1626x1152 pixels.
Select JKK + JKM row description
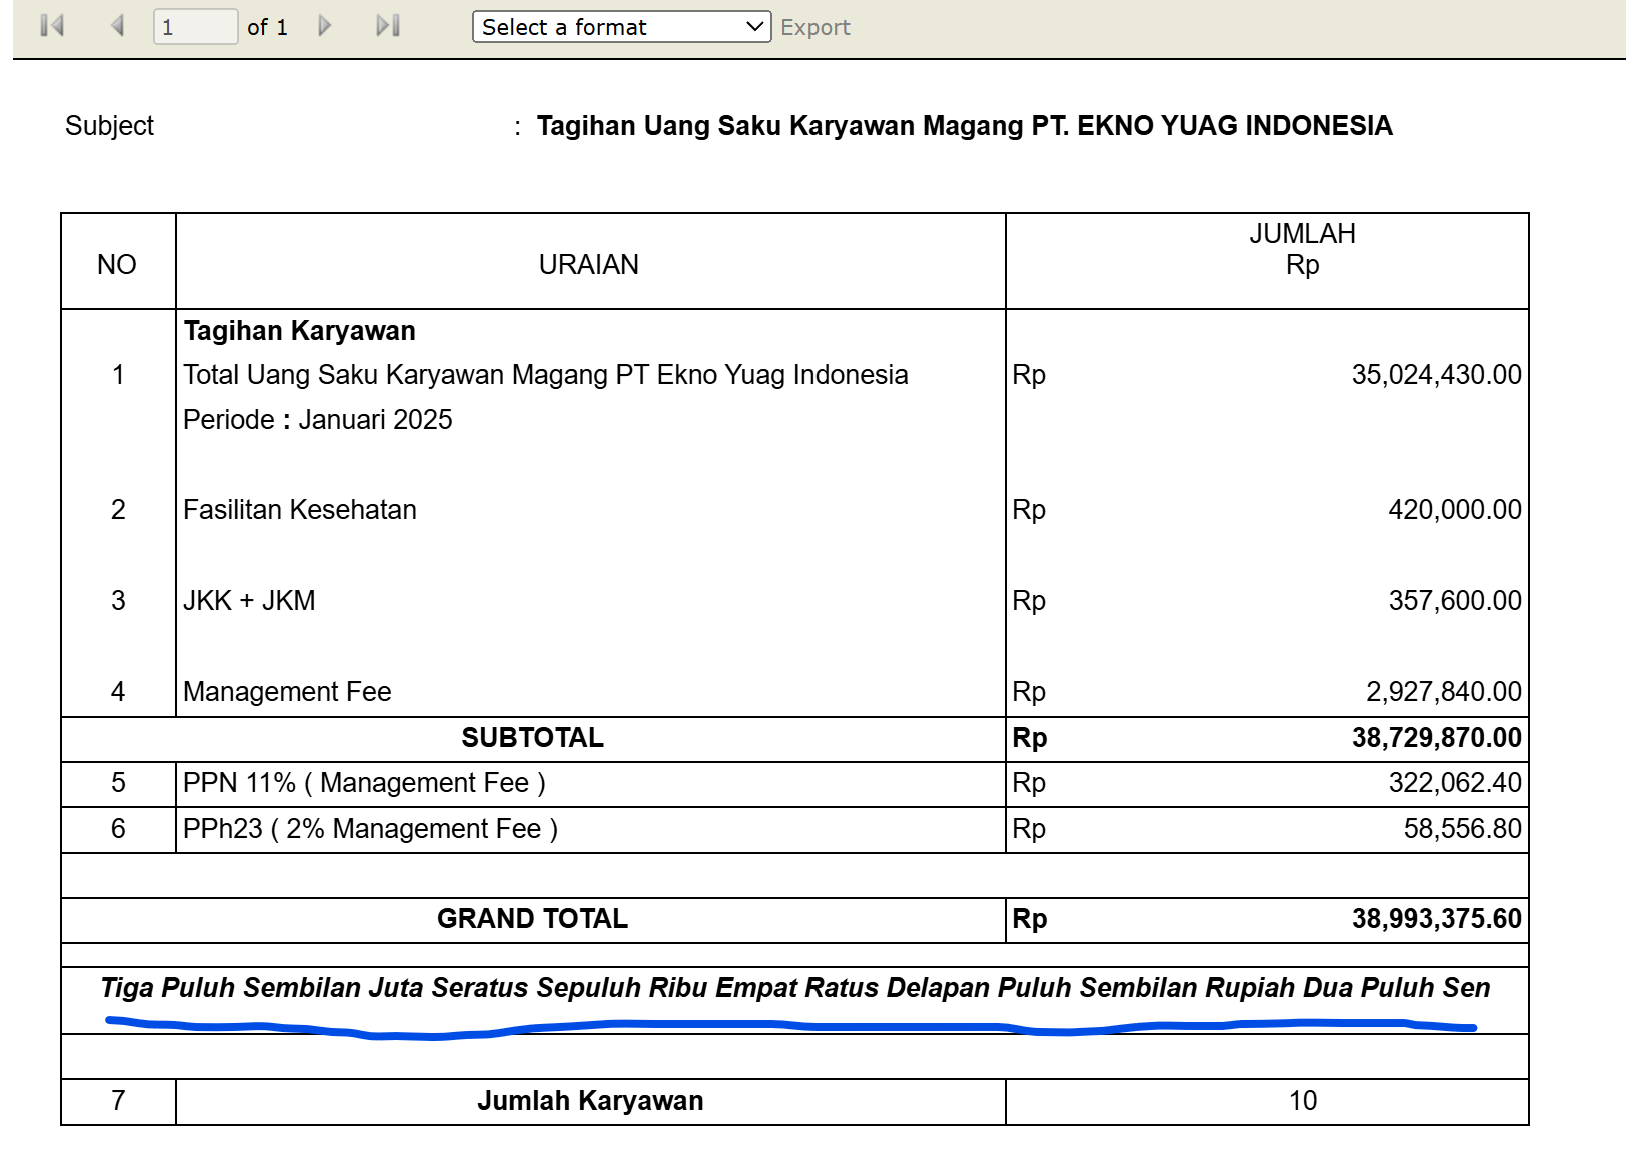click(x=249, y=601)
